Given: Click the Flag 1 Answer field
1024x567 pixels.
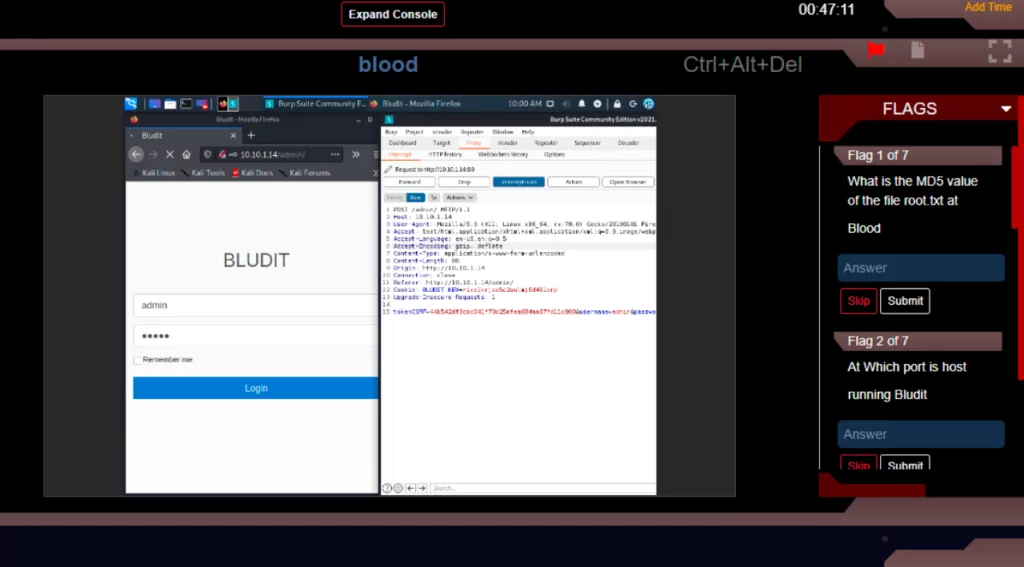Looking at the screenshot, I should tap(921, 268).
